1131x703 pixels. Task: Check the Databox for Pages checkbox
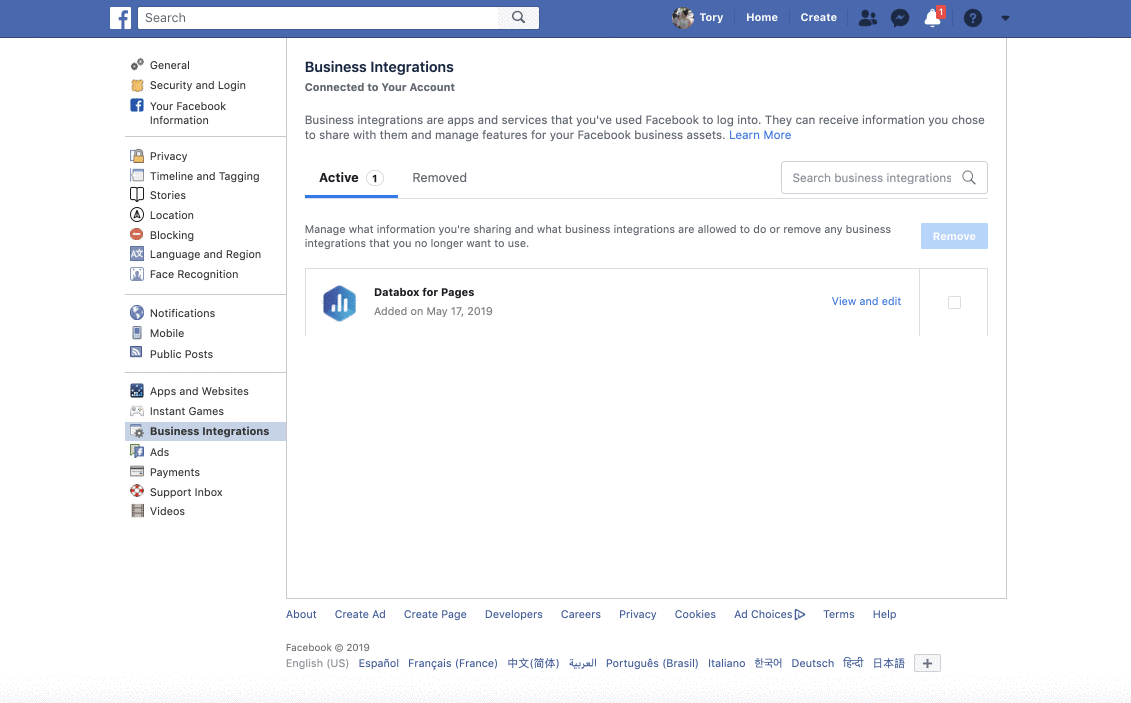tap(954, 302)
